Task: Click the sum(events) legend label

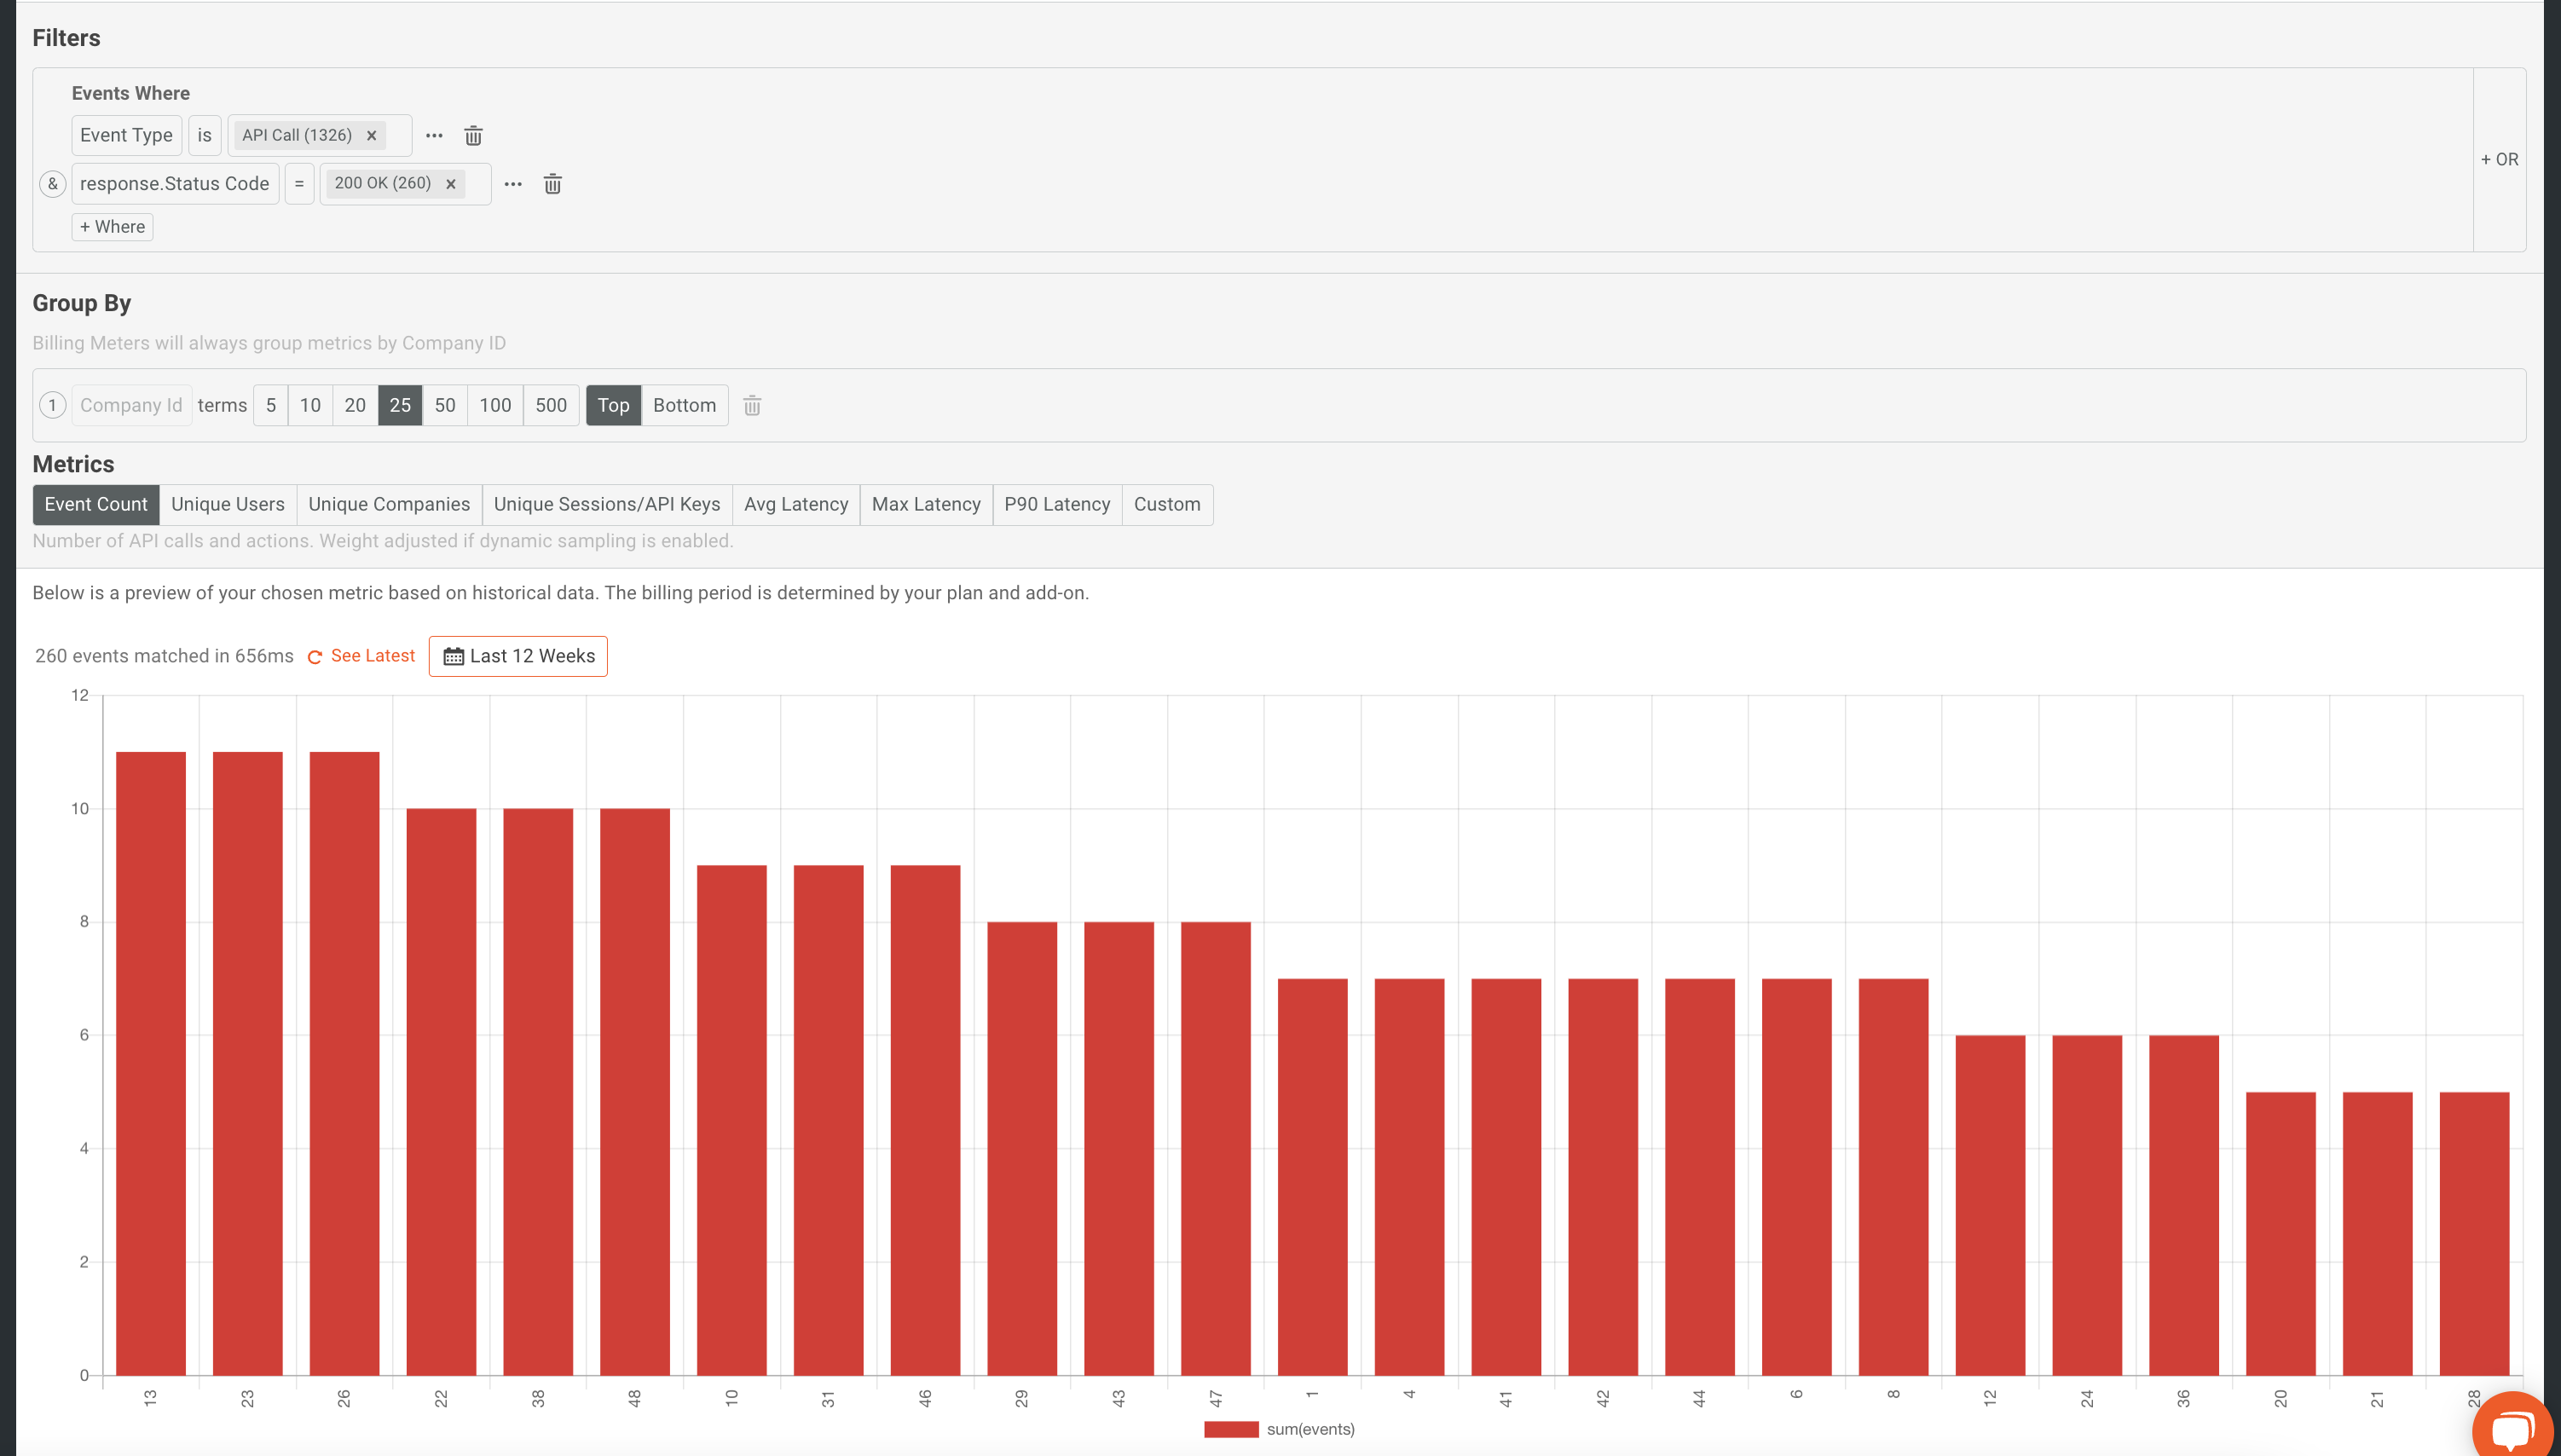Action: [1310, 1429]
